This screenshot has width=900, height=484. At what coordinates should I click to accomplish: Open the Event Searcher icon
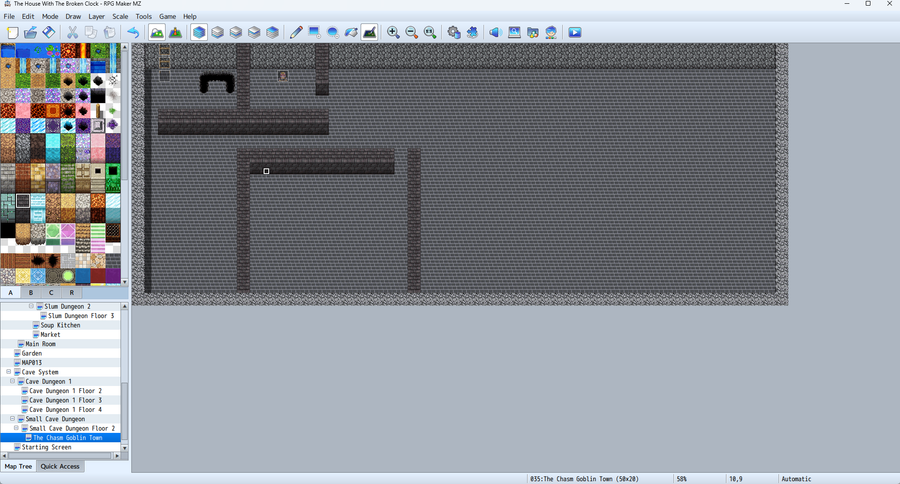pos(514,33)
